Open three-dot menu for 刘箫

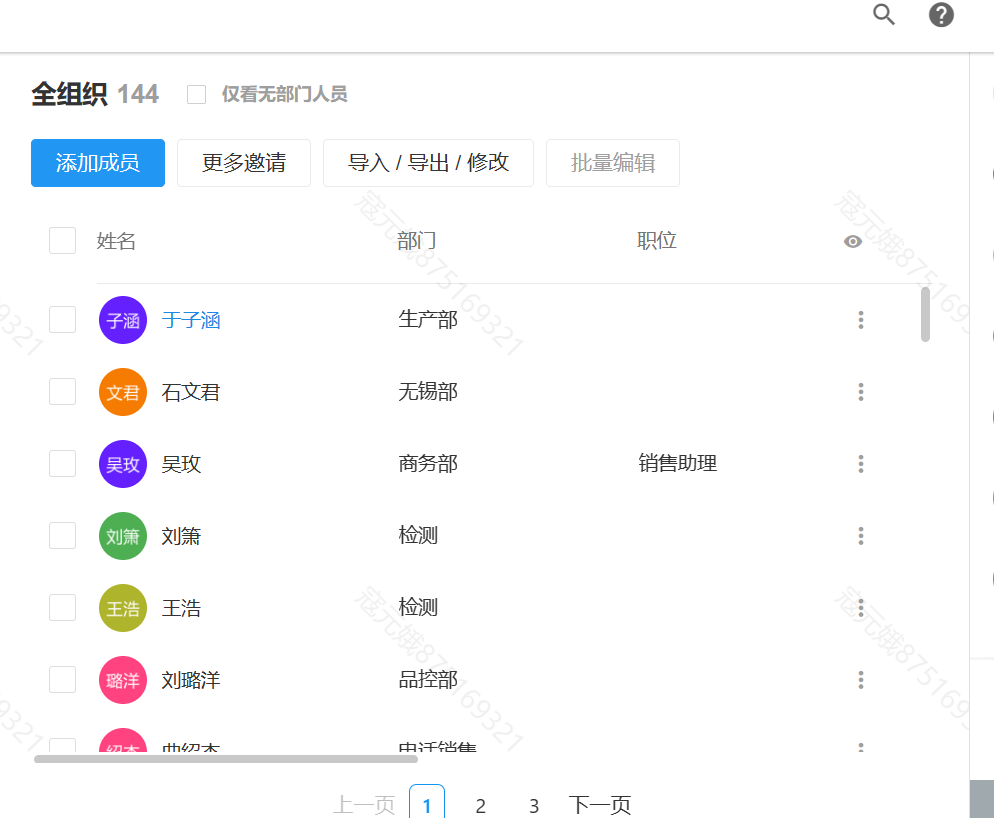point(860,536)
